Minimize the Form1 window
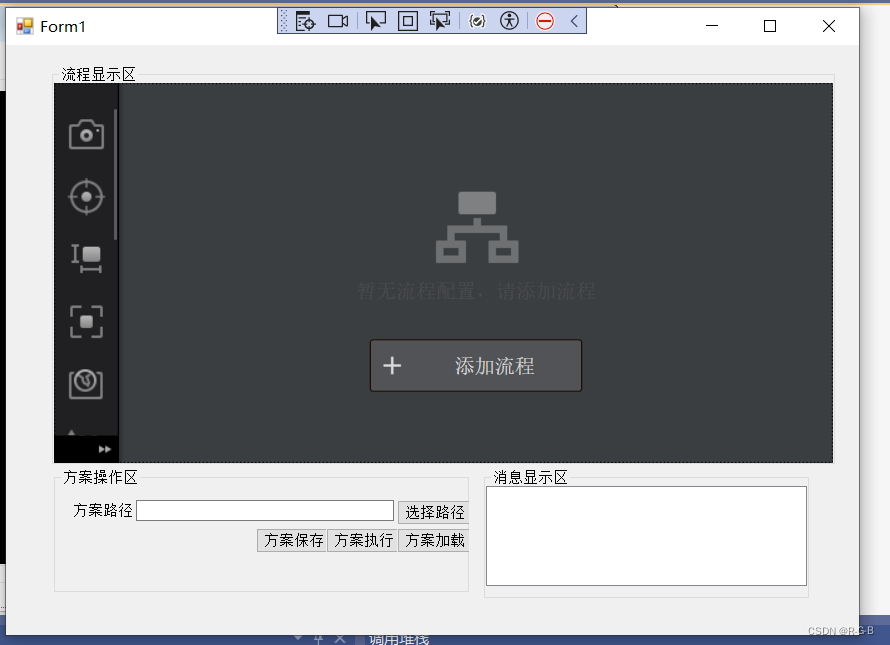The image size is (890, 645). coord(712,26)
